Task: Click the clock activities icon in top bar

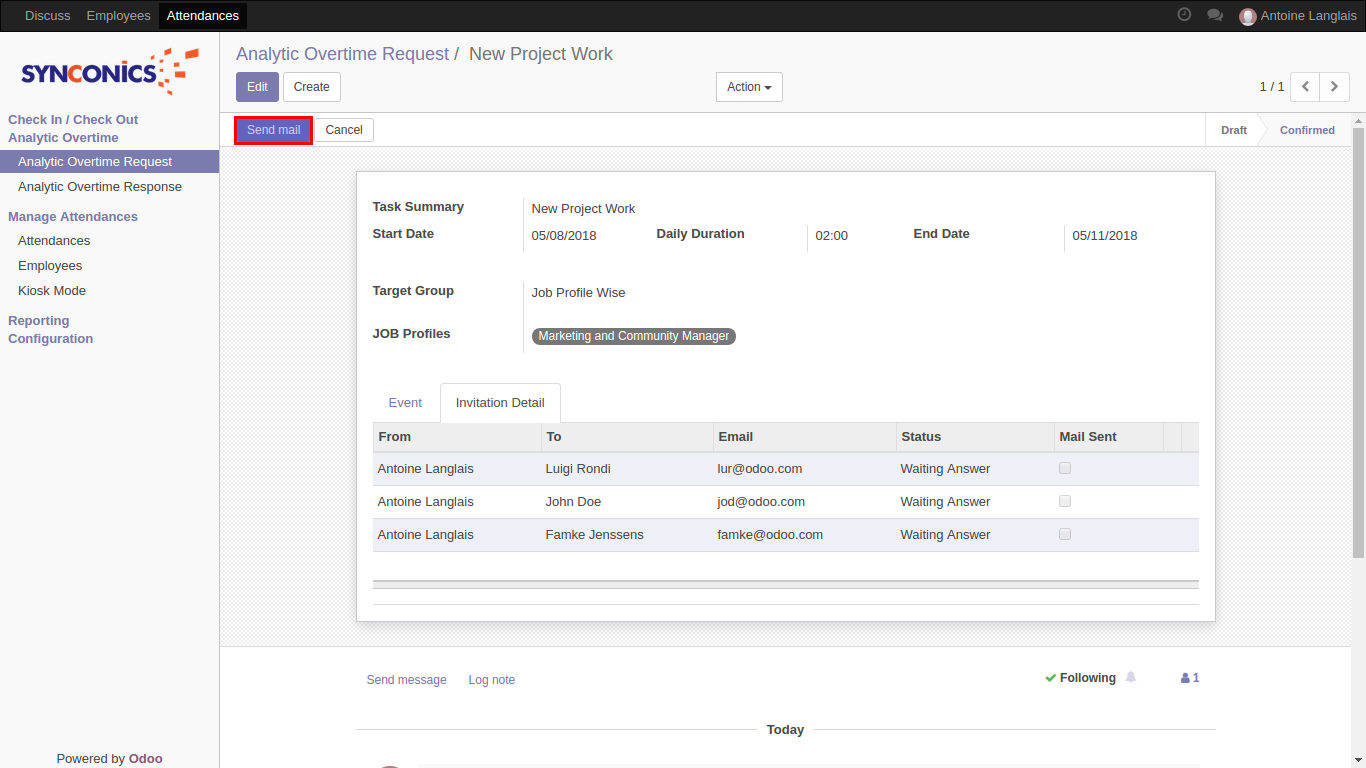Action: [1184, 15]
